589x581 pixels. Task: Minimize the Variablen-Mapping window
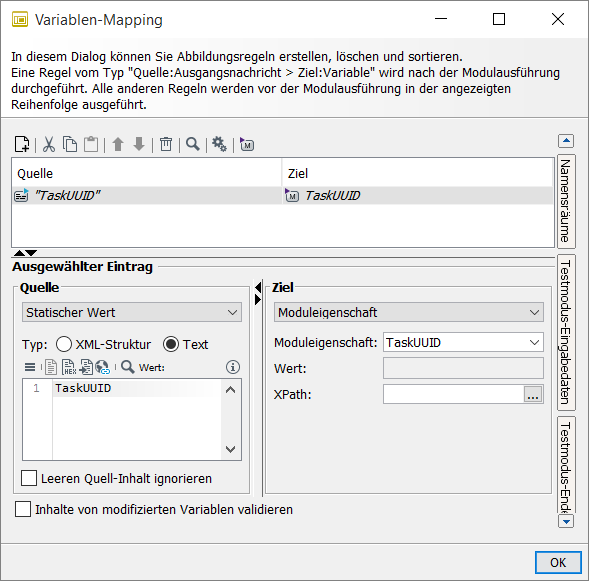click(x=441, y=19)
